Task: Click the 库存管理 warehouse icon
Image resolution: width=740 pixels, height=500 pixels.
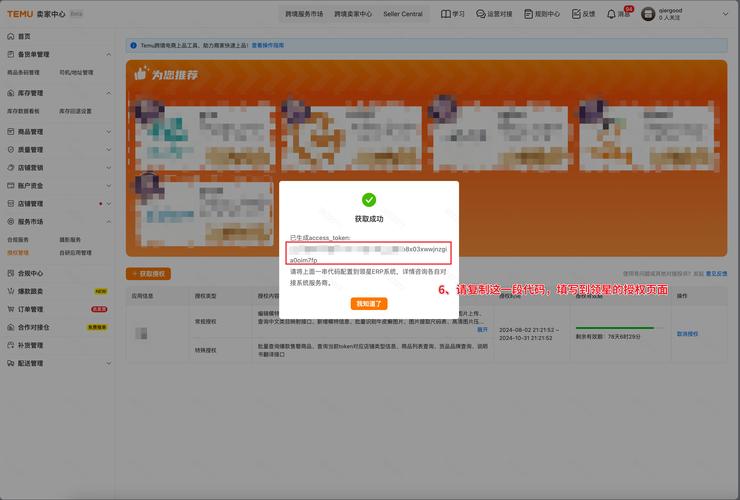Action: click(x=10, y=93)
